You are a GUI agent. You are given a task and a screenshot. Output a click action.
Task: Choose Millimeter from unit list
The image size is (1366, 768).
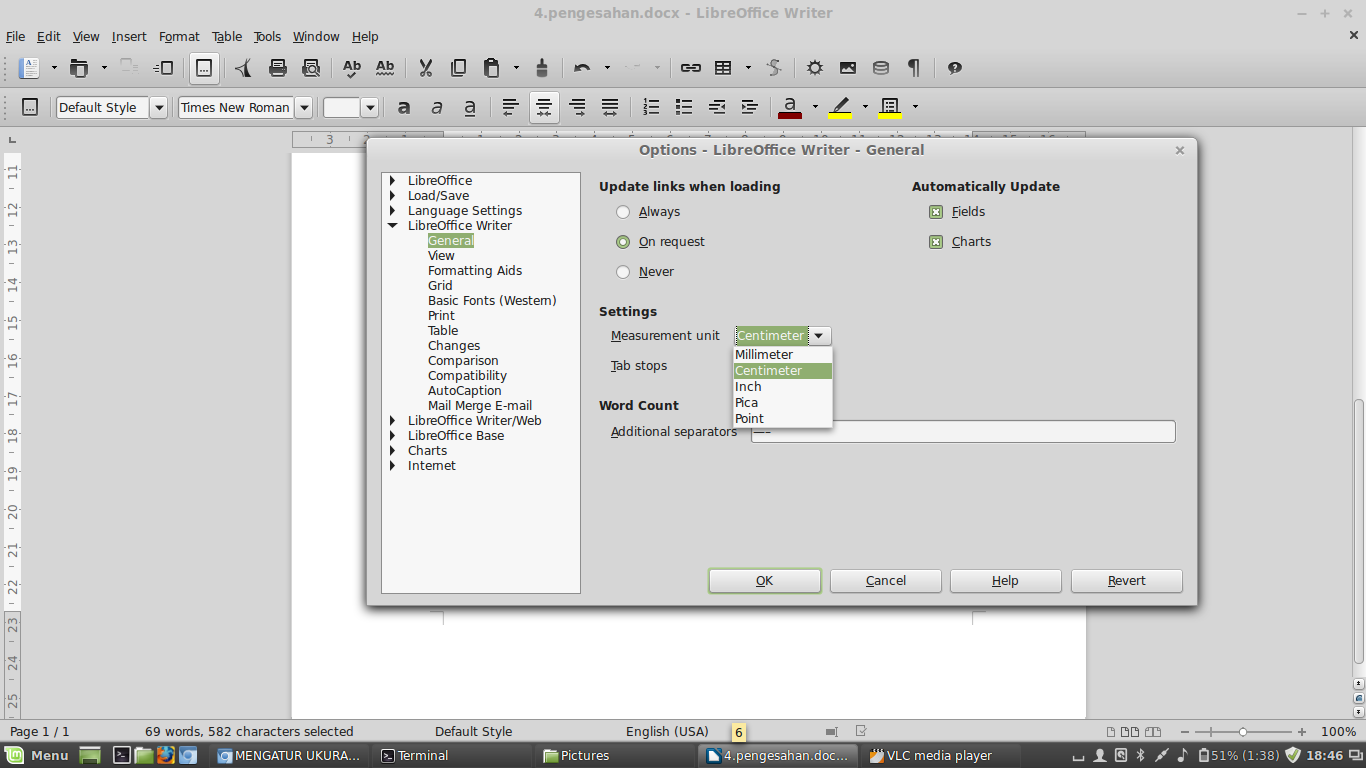click(x=783, y=355)
